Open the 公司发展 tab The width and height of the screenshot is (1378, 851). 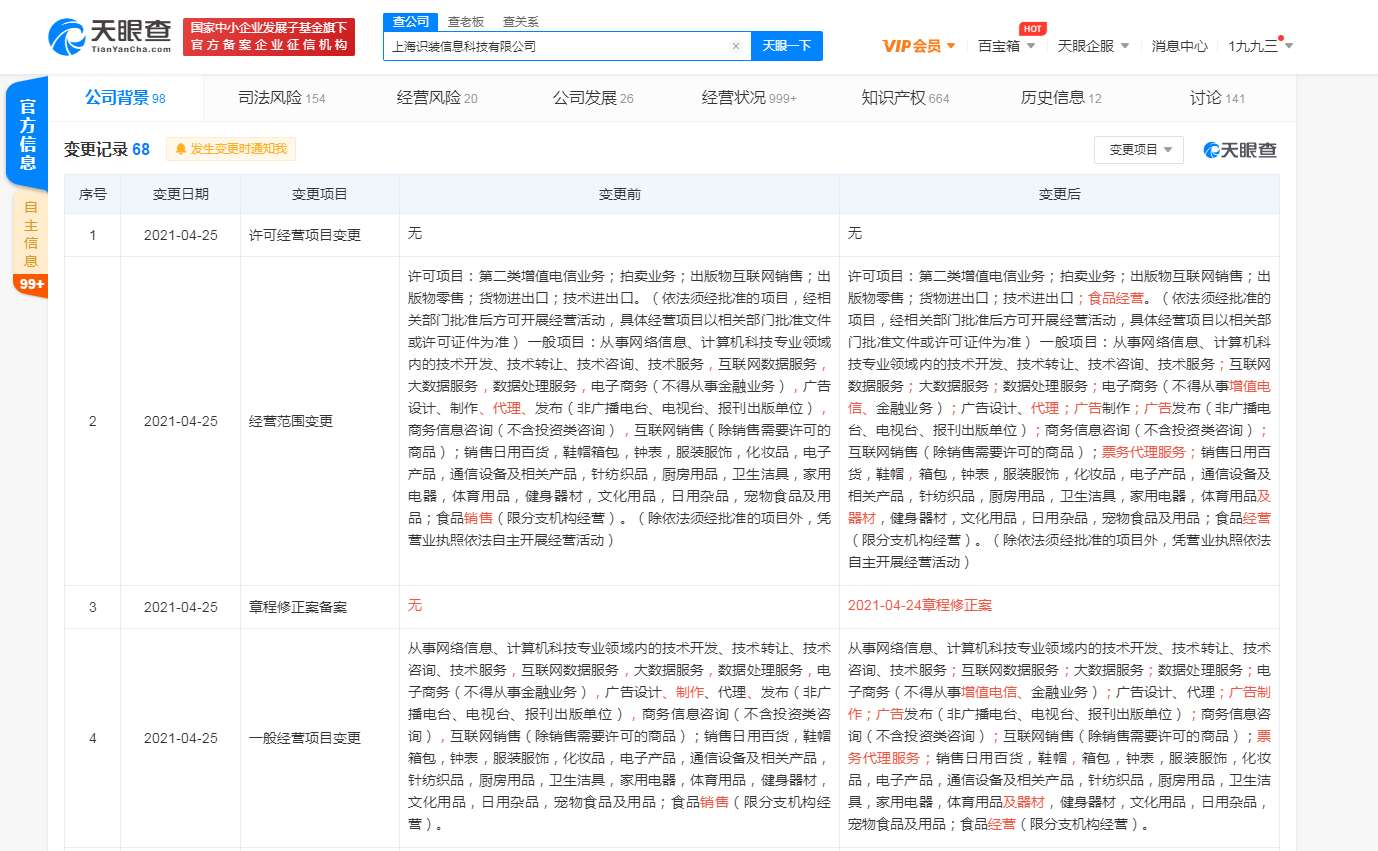click(x=593, y=98)
